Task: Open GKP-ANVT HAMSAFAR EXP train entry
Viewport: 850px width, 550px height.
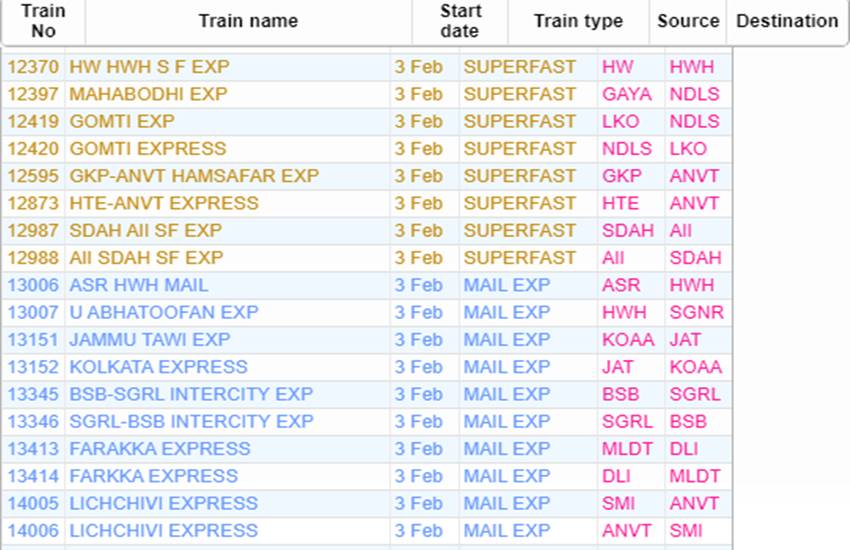Action: pyautogui.click(x=194, y=176)
